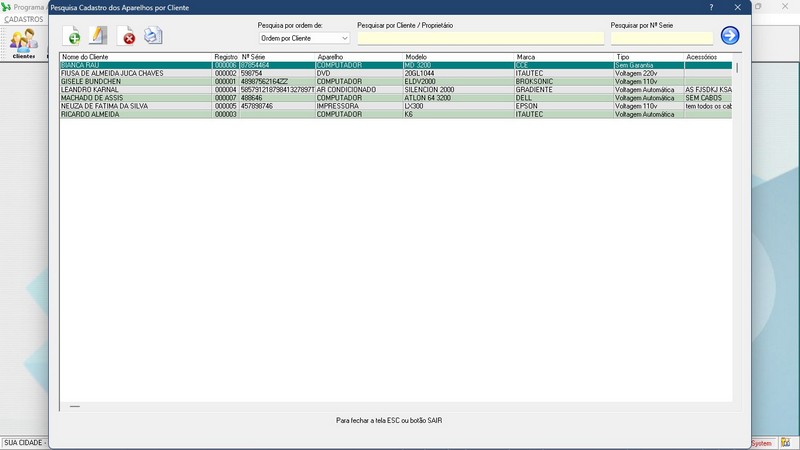Close the Pesquisa Cadastro dialog window
Viewport: 800px width, 450px height.
point(738,7)
